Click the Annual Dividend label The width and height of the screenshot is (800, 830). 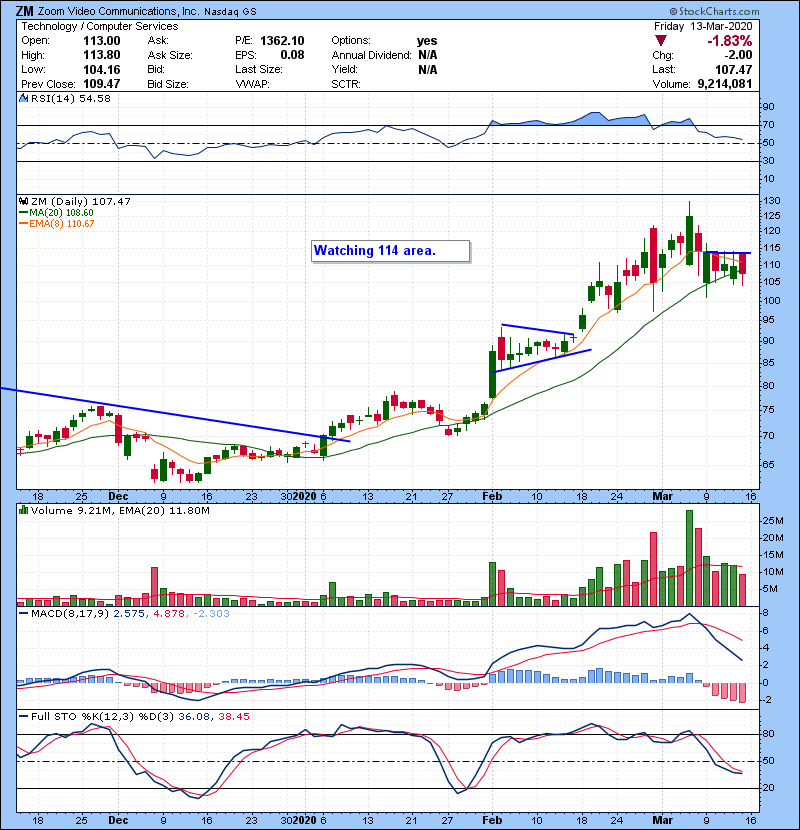tap(372, 55)
